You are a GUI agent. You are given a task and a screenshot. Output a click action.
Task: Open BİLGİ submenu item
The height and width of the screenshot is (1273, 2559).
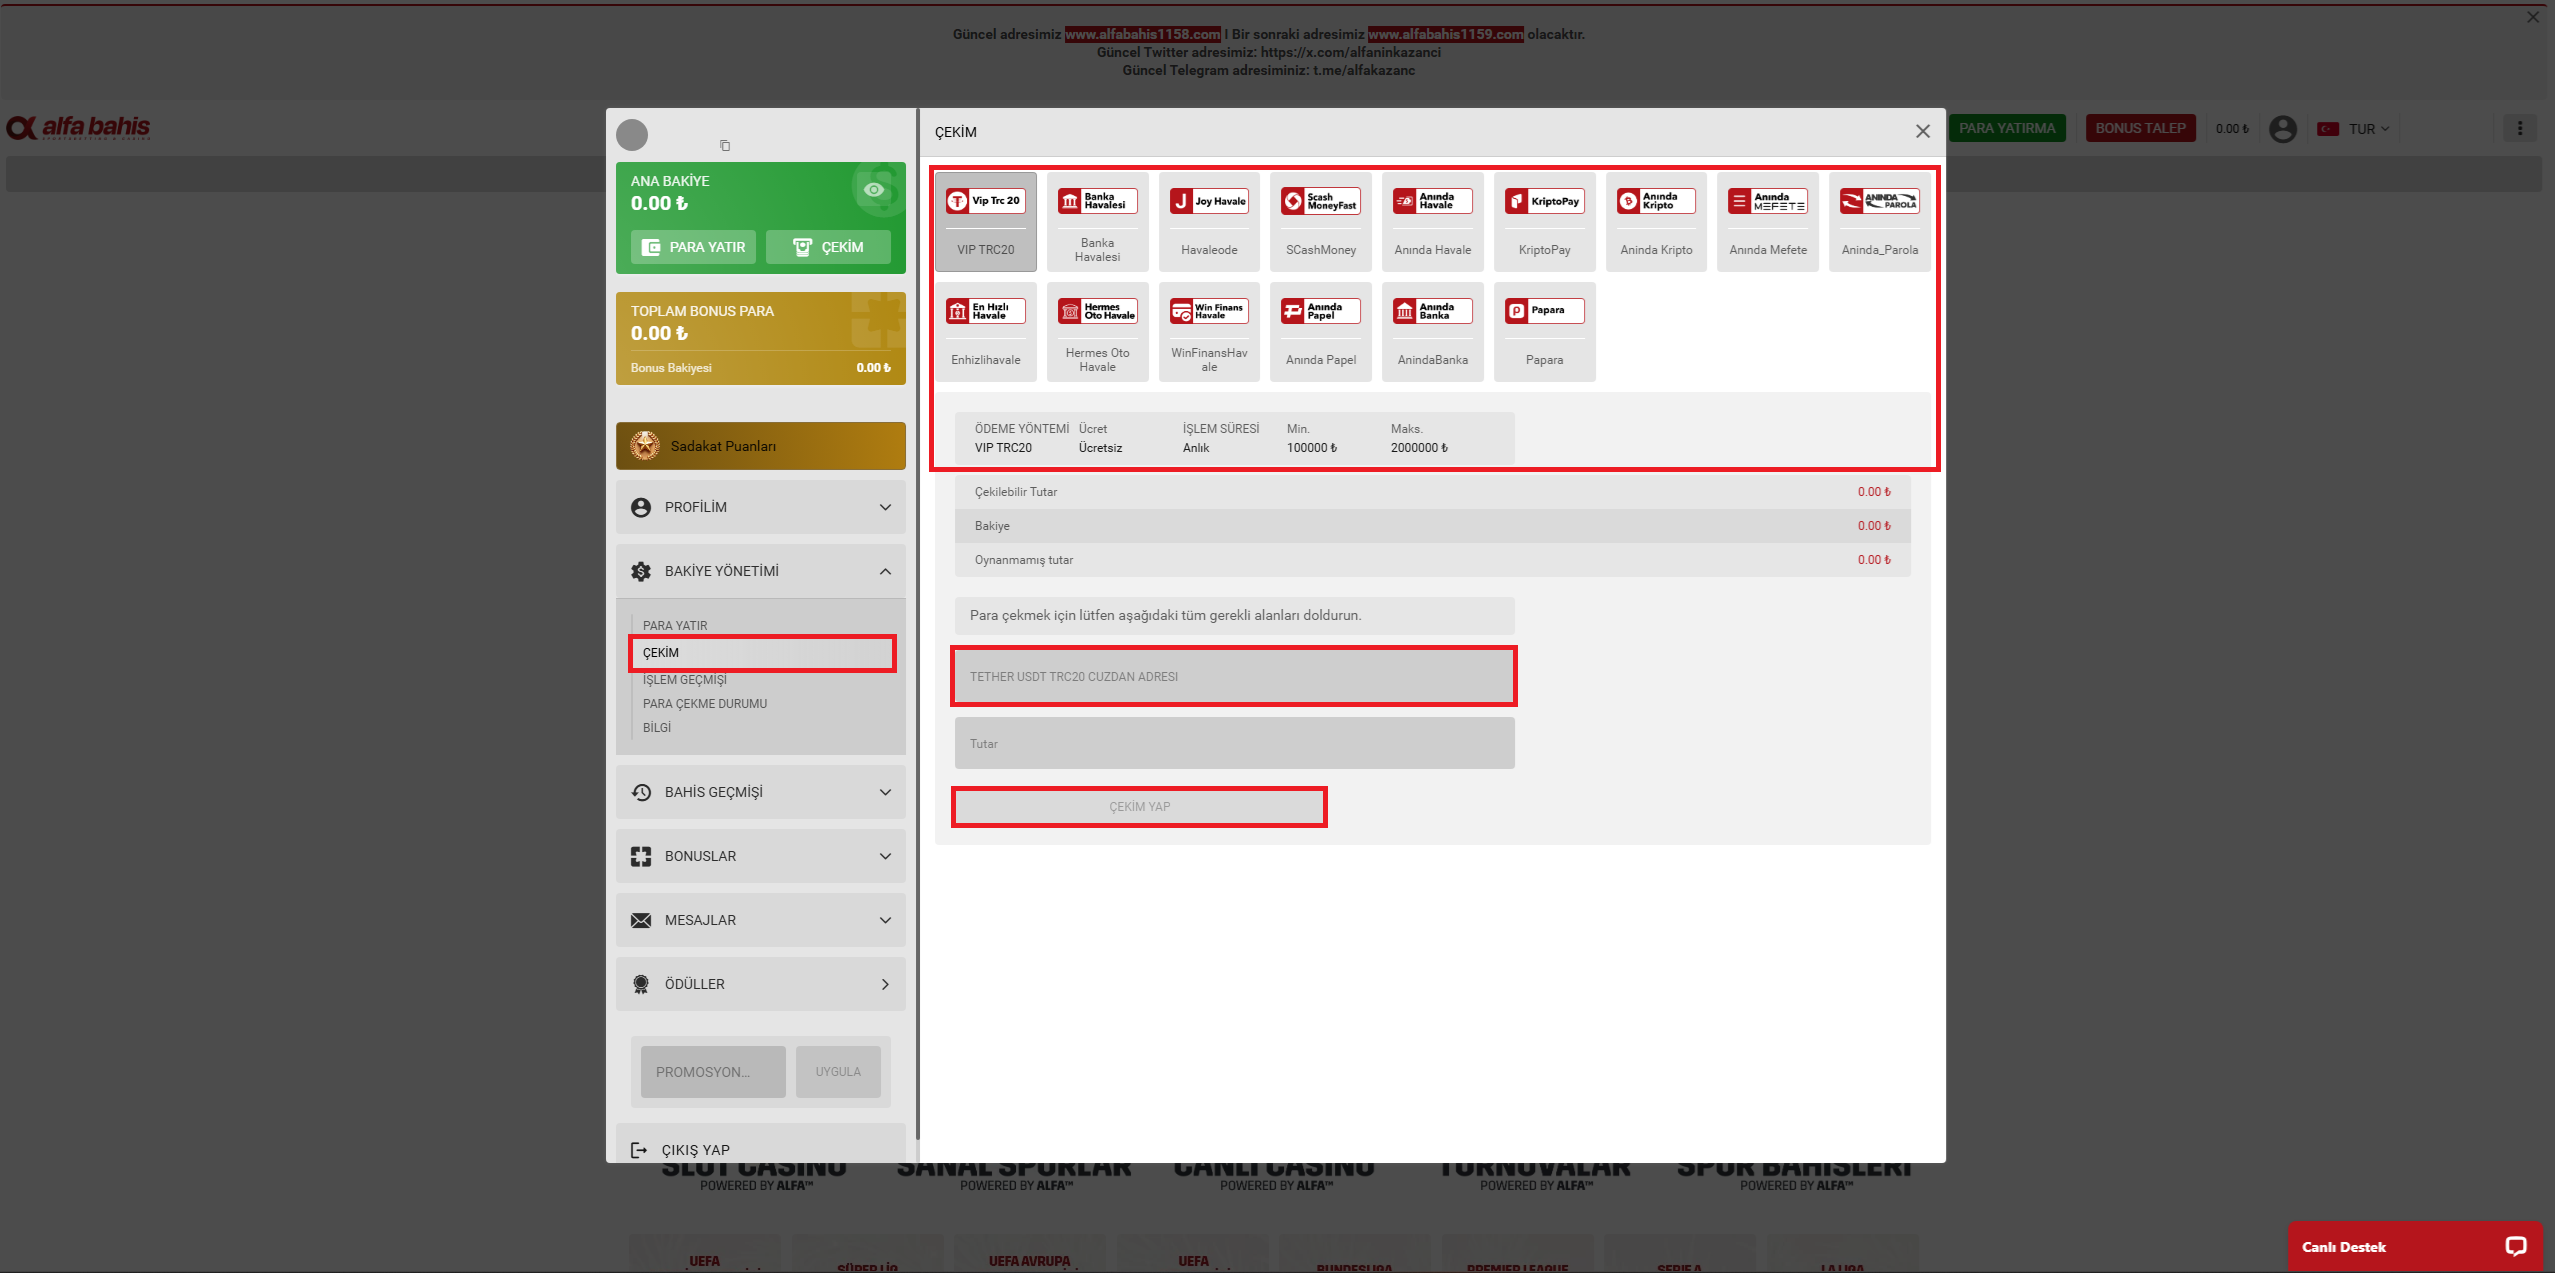tap(657, 728)
